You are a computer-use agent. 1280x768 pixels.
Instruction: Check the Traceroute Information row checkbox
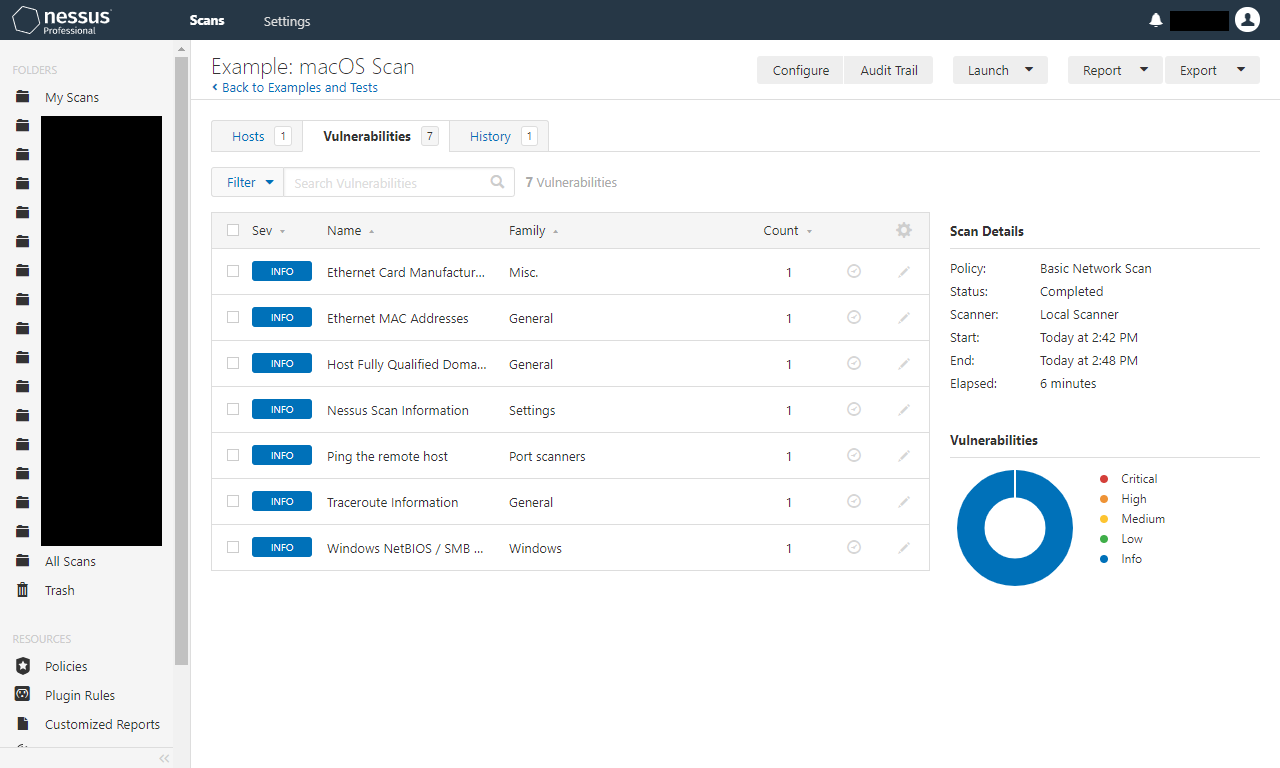pyautogui.click(x=233, y=501)
